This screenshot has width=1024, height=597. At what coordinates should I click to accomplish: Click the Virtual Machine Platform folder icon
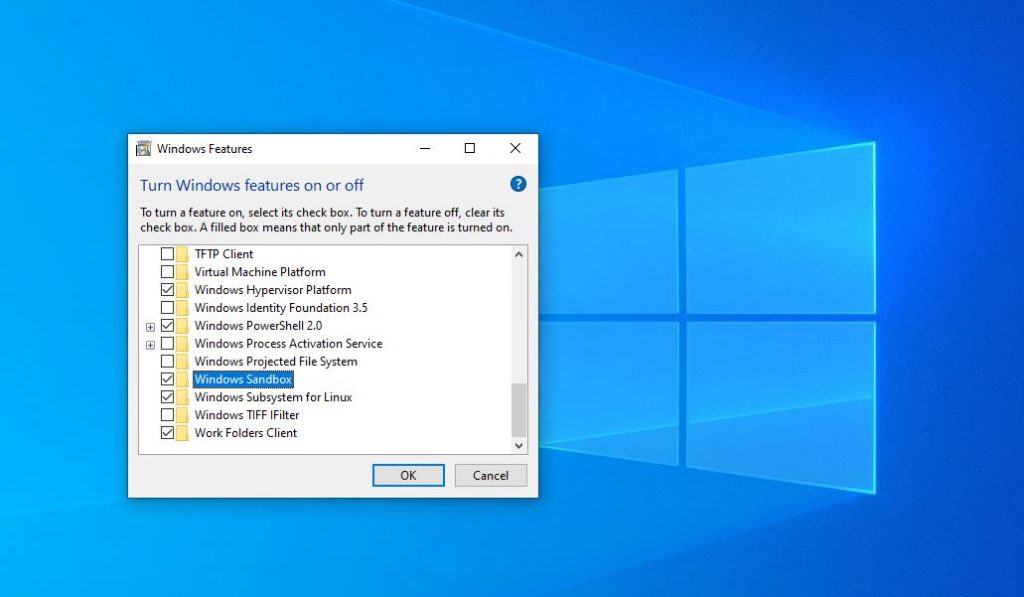tap(182, 272)
